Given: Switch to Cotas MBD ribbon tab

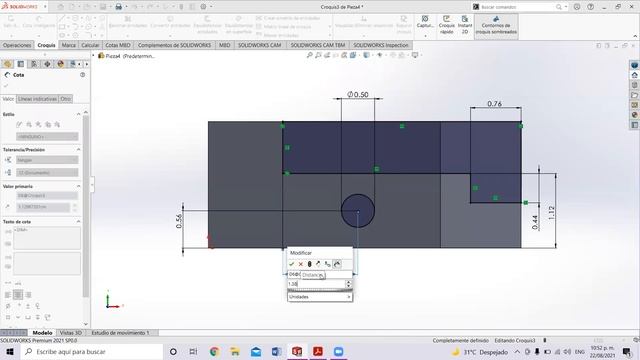Looking at the screenshot, I should coord(118,45).
